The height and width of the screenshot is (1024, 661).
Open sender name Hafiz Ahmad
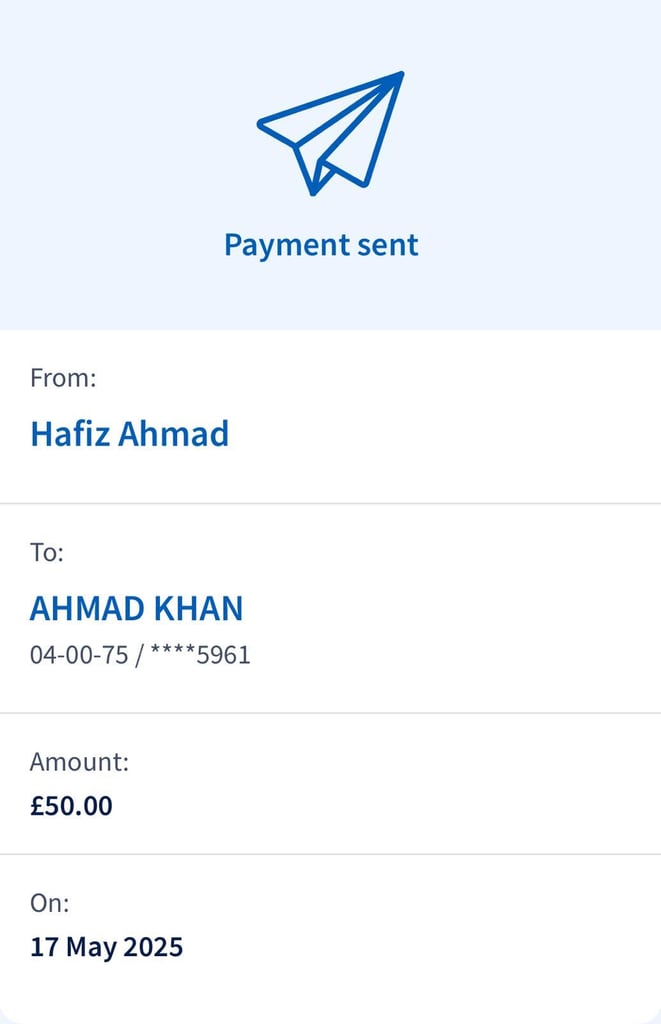pyautogui.click(x=129, y=434)
